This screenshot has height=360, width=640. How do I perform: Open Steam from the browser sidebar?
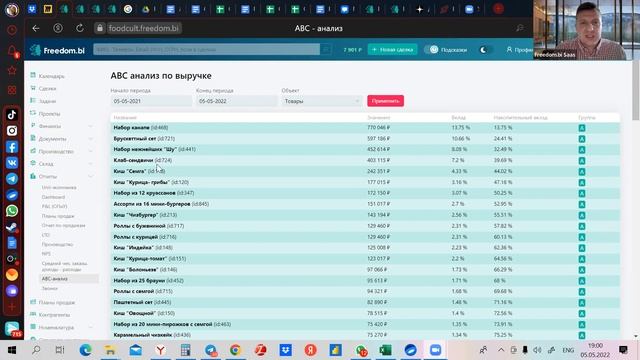point(12,227)
